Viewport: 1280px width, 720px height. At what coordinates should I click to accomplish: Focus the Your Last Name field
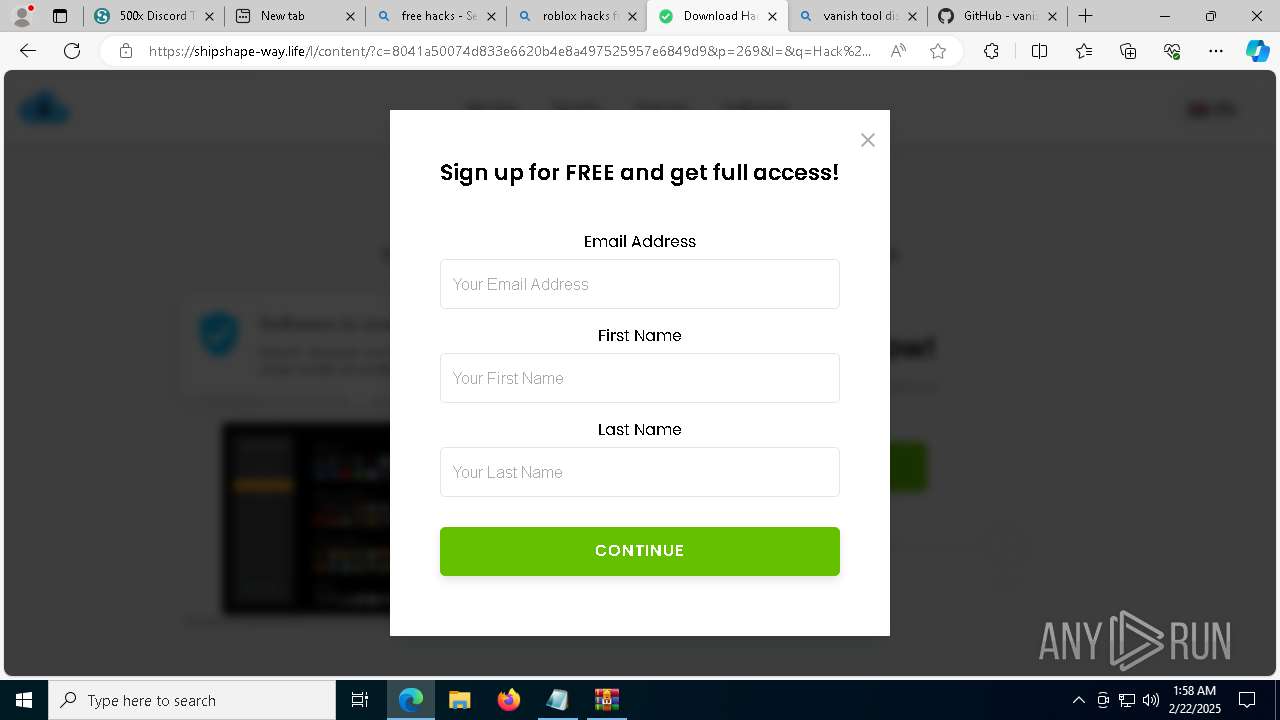click(640, 472)
